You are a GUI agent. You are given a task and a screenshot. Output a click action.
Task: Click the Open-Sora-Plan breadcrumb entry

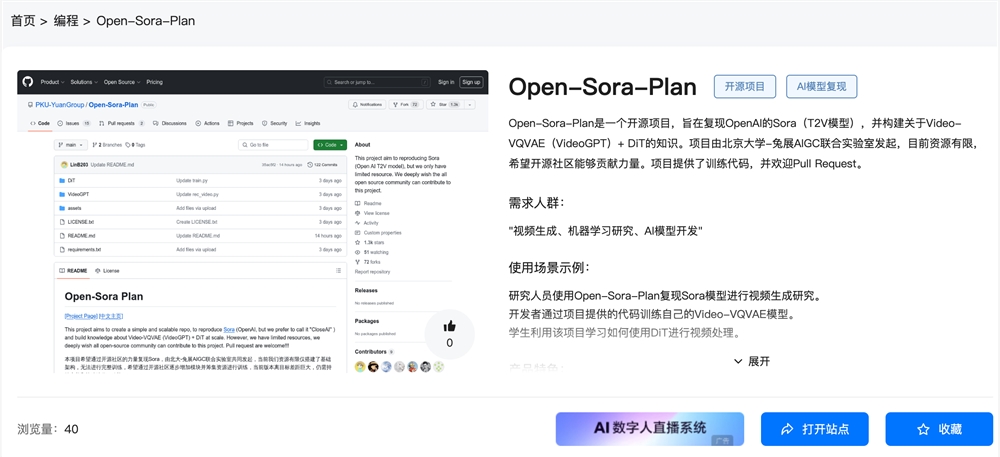(x=145, y=20)
